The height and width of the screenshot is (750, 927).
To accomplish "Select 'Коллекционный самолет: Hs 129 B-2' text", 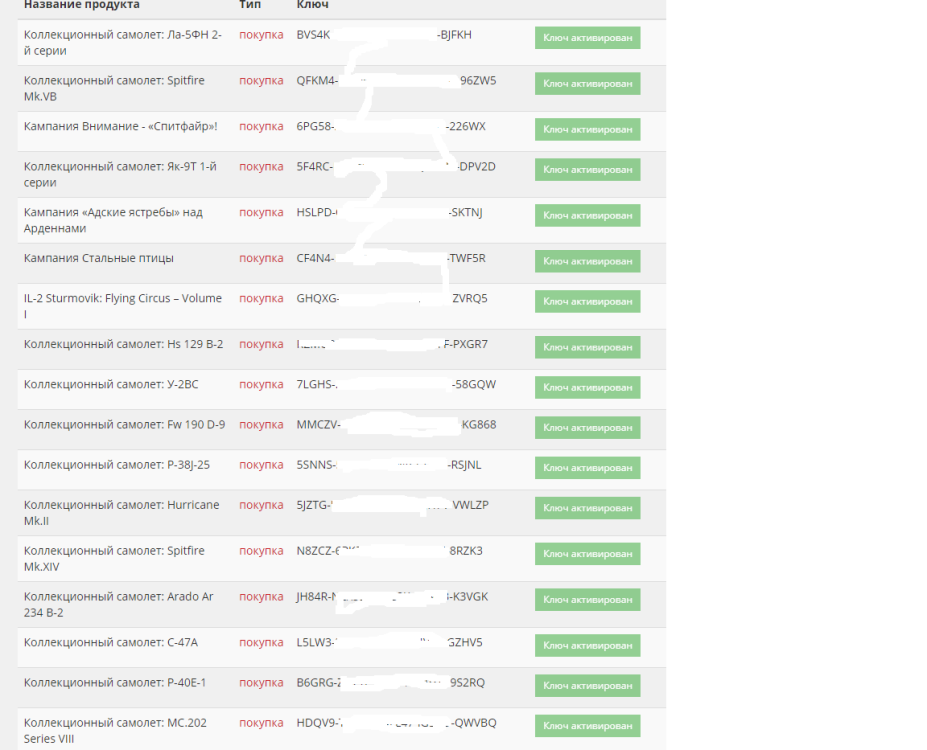I will 124,344.
